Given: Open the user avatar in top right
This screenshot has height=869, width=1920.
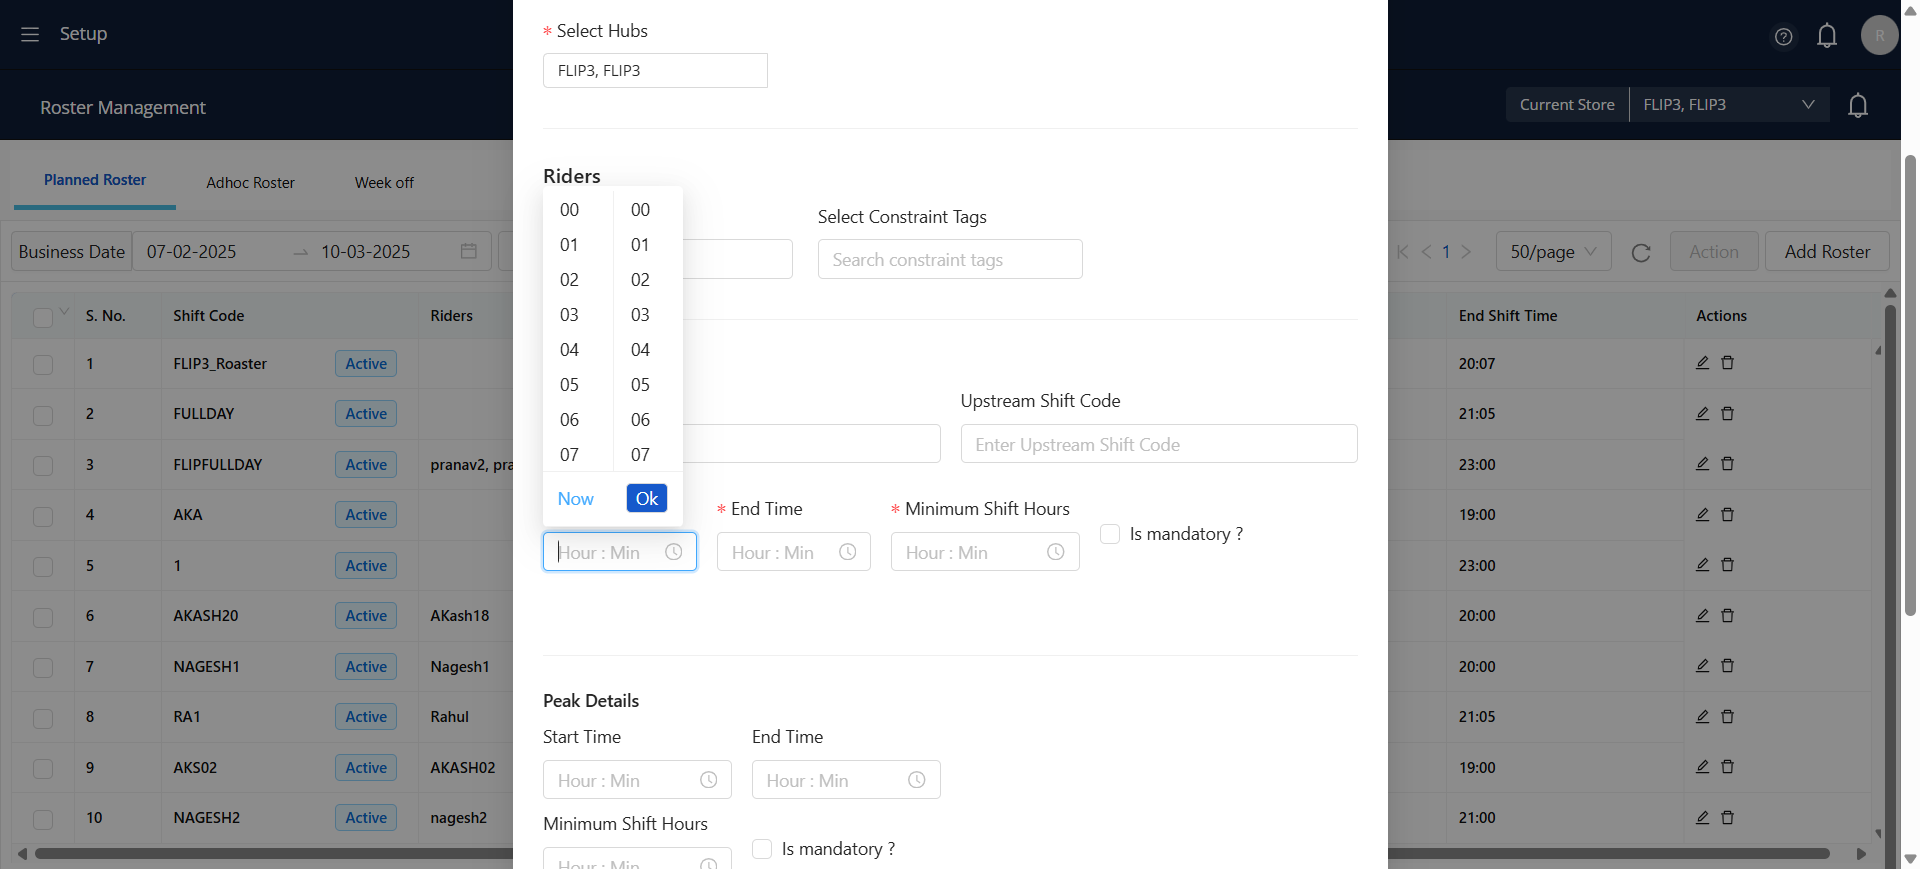Looking at the screenshot, I should 1879,35.
